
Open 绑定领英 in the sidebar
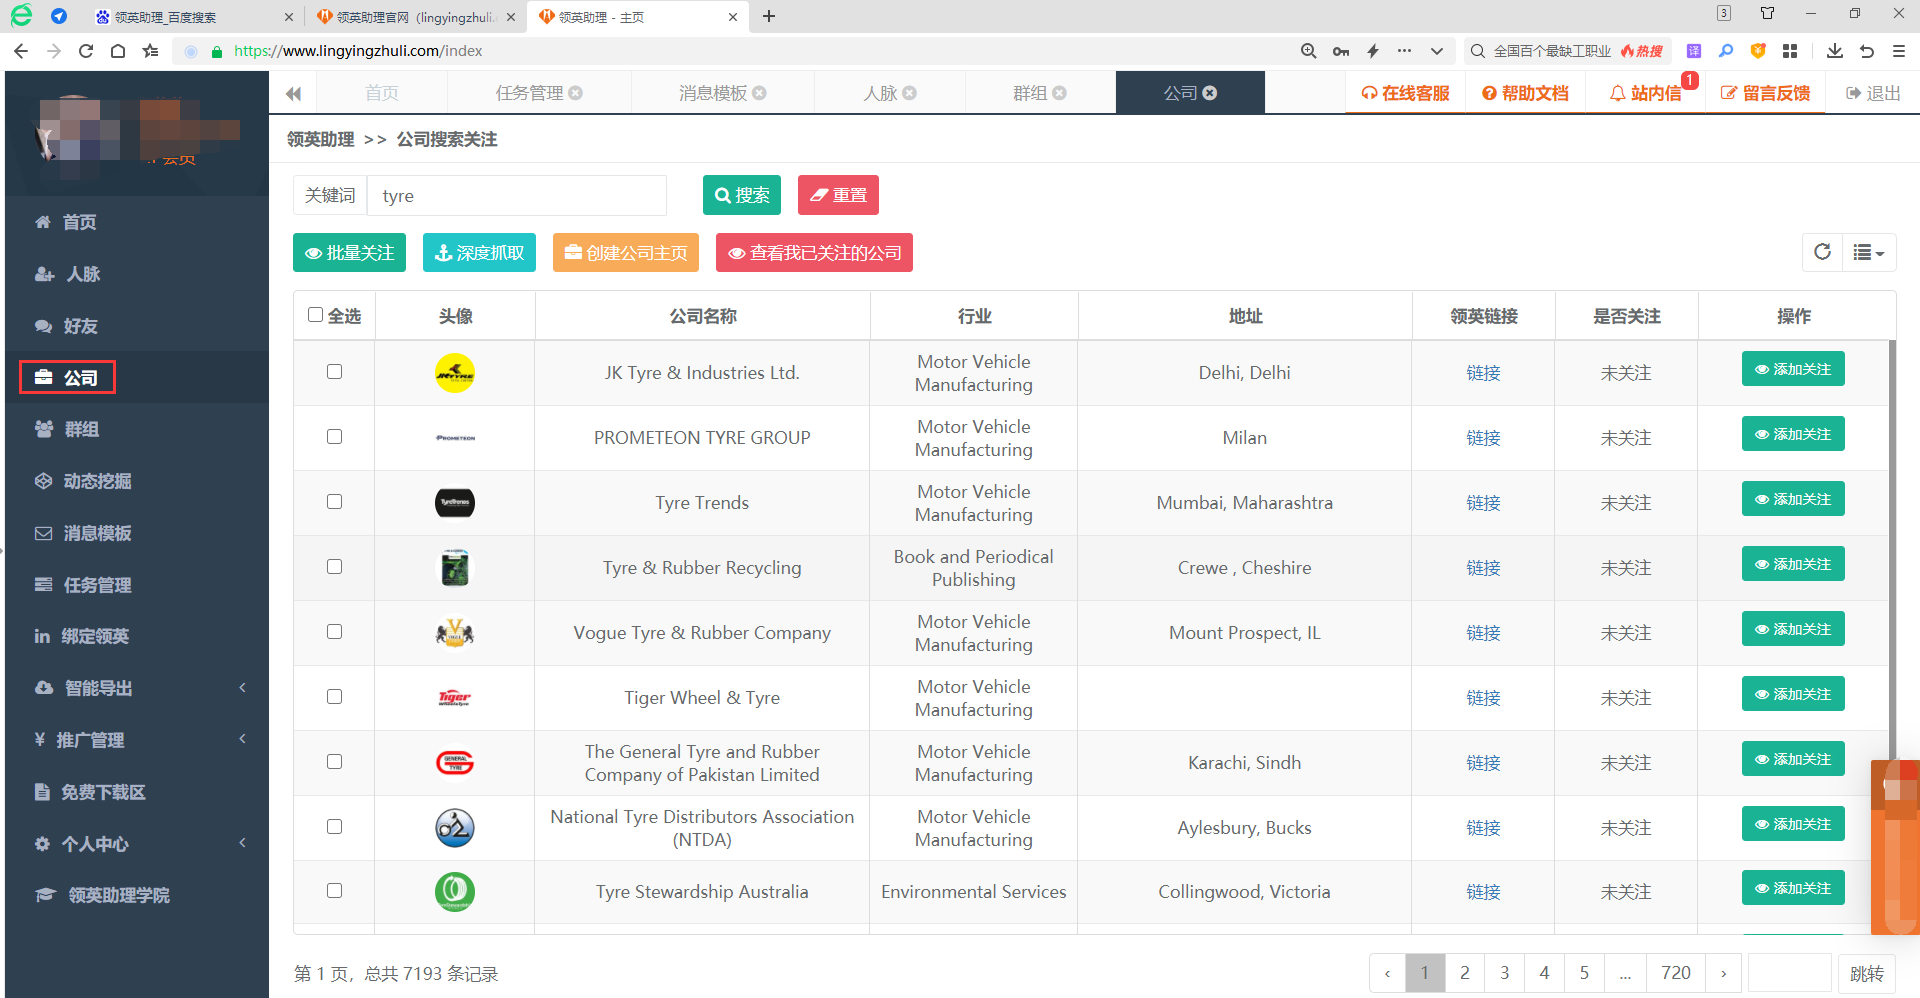(x=94, y=636)
